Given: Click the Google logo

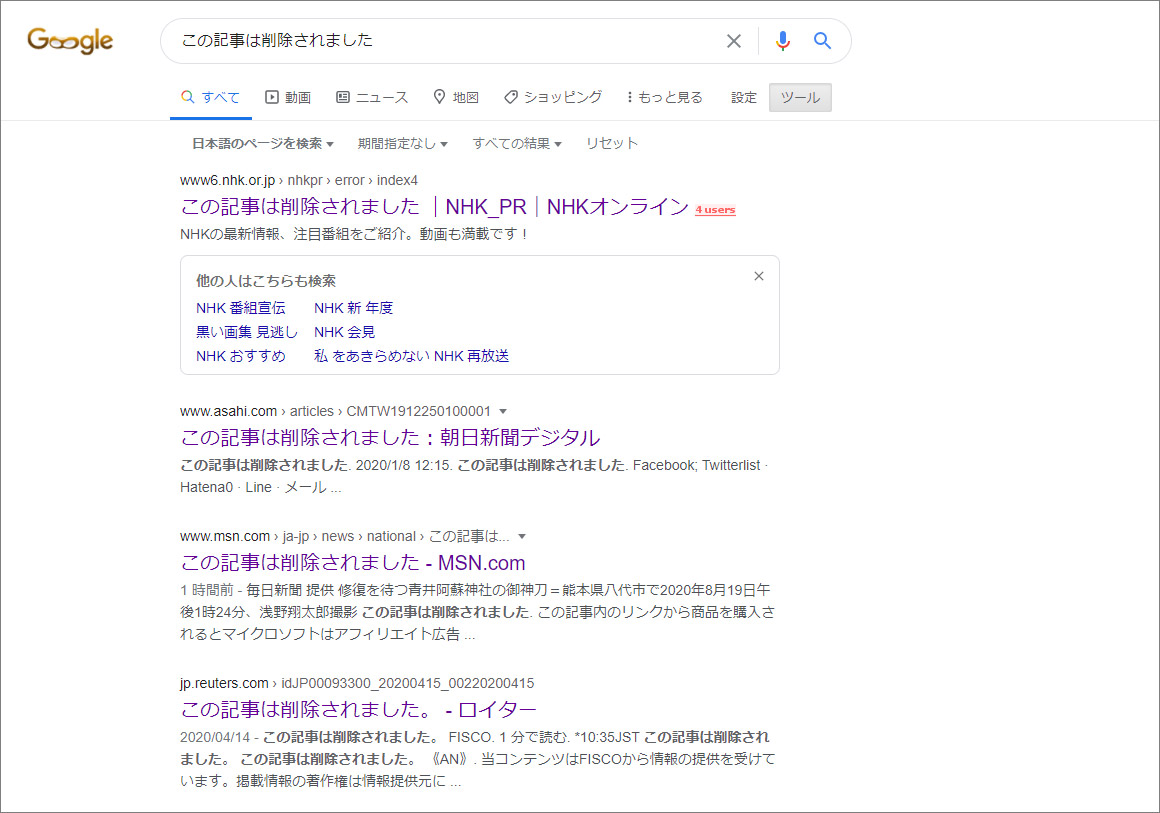Looking at the screenshot, I should click(x=70, y=40).
